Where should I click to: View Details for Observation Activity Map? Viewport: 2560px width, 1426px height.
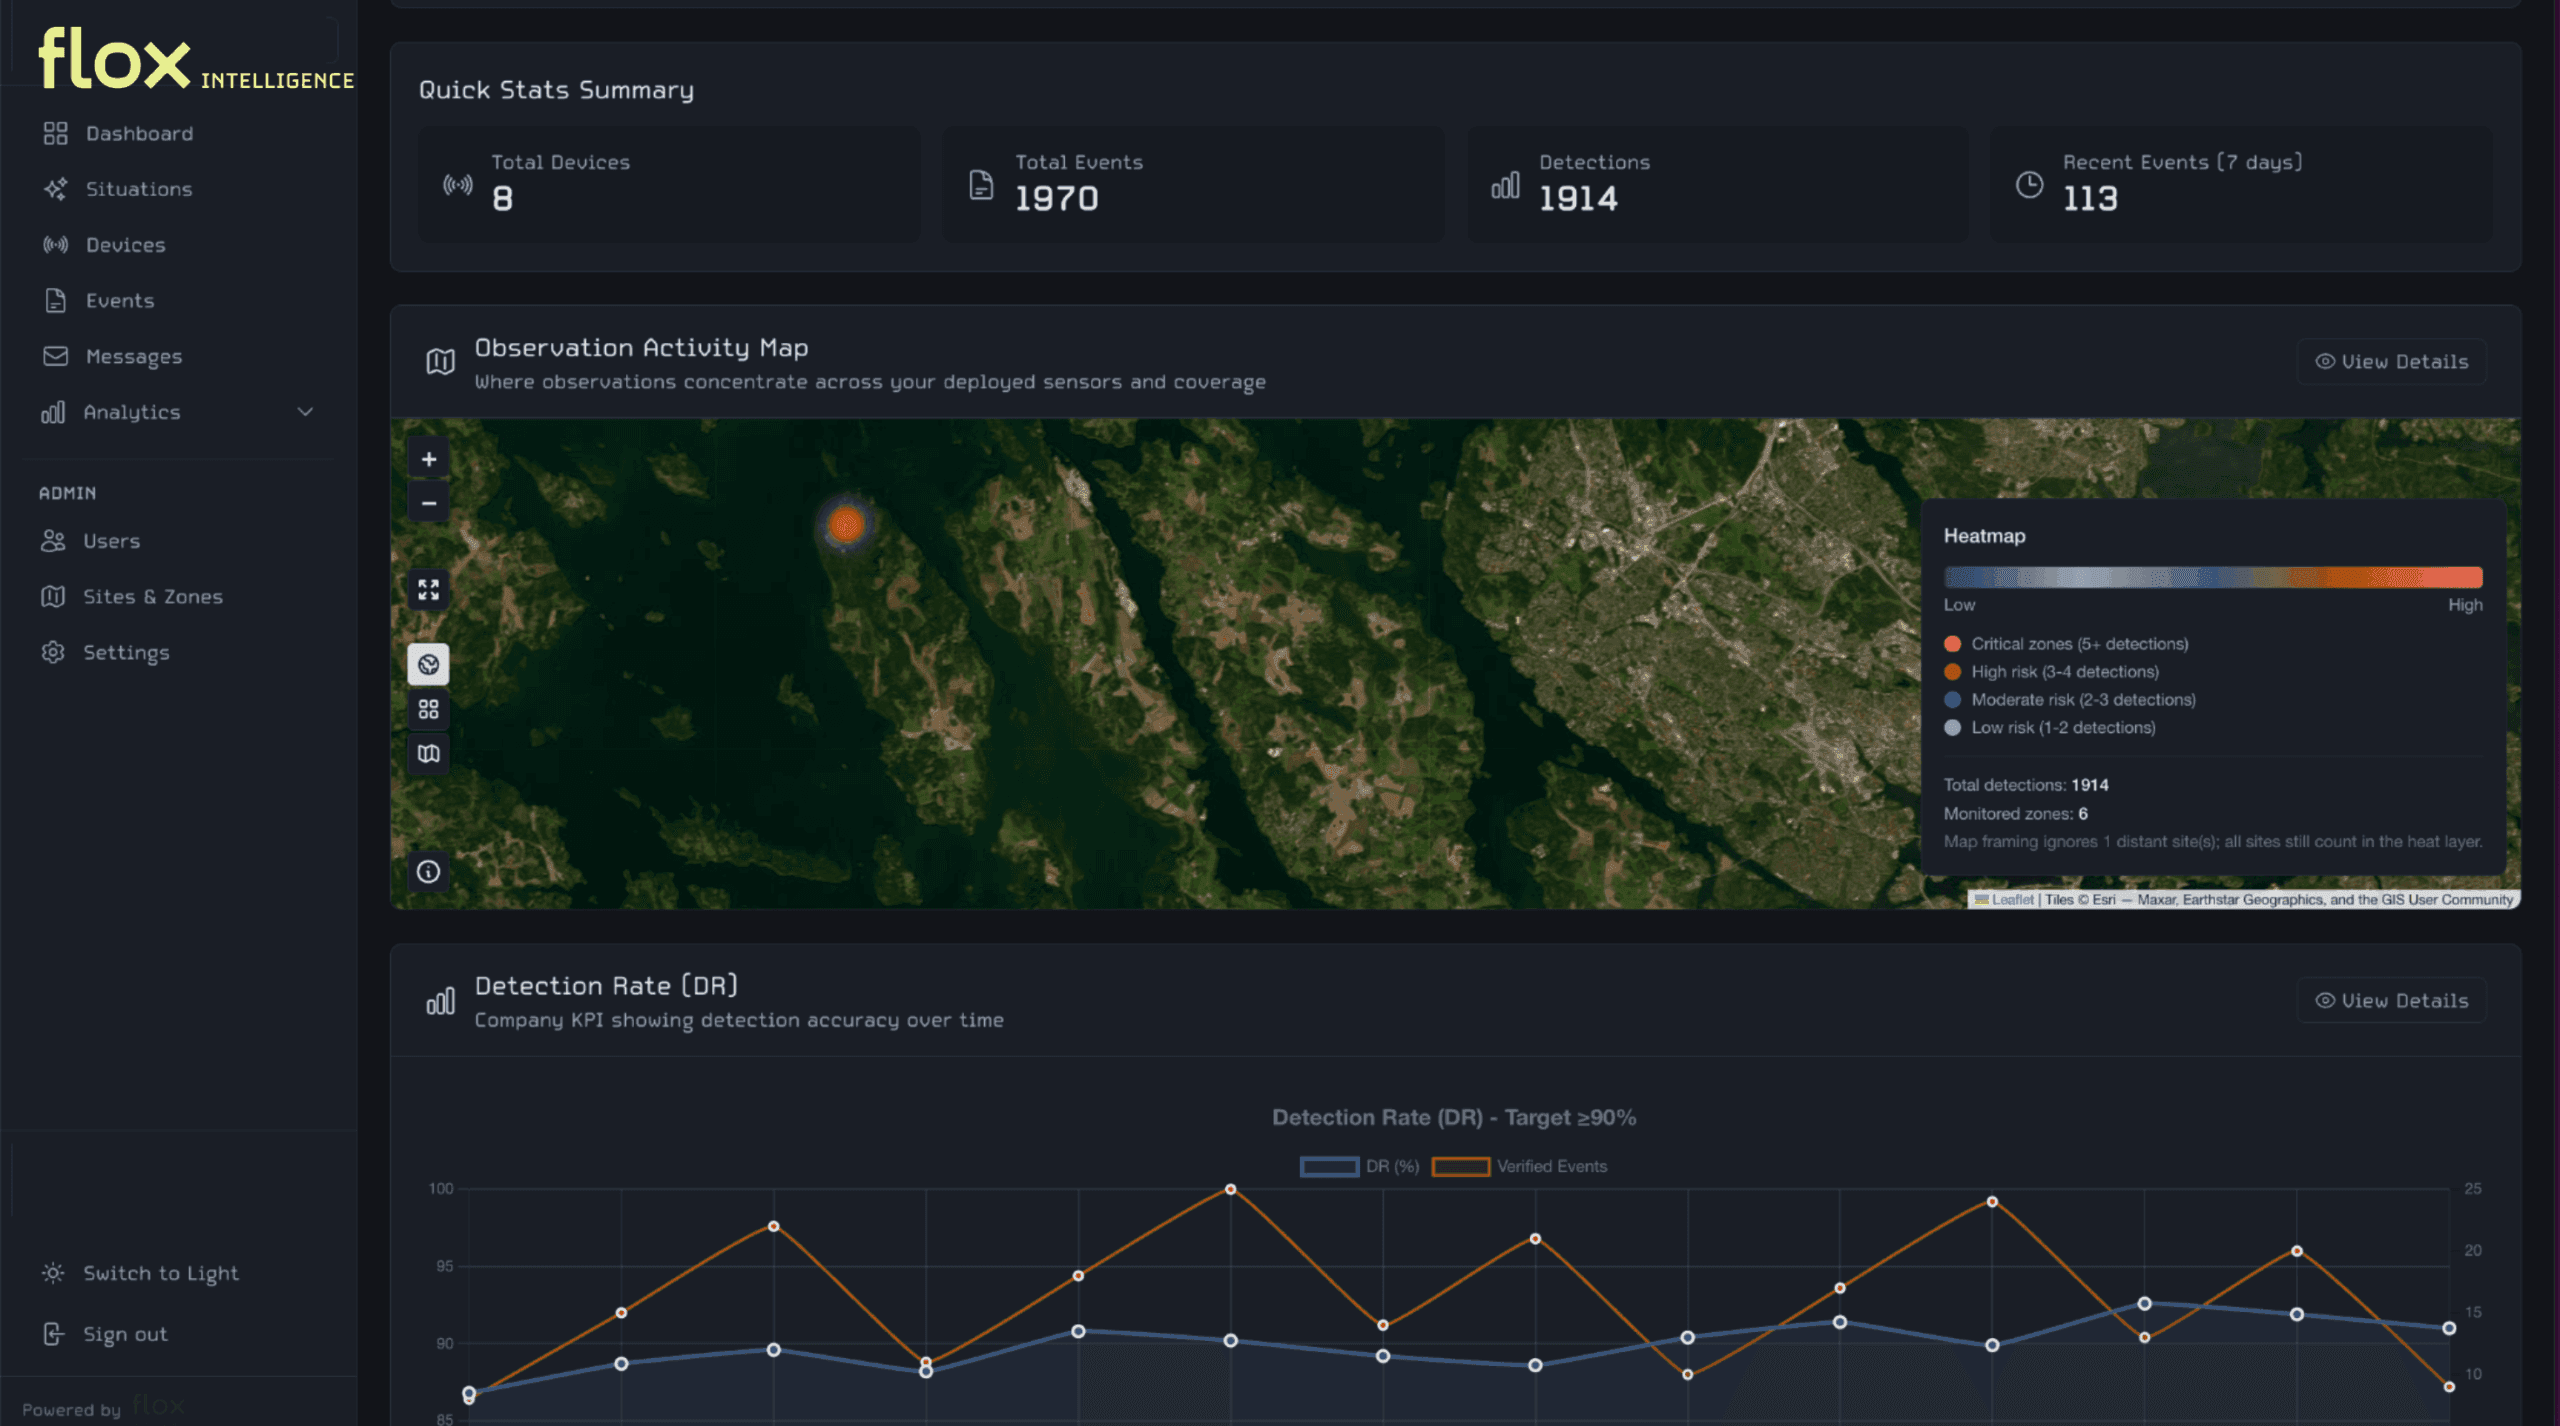[2392, 362]
